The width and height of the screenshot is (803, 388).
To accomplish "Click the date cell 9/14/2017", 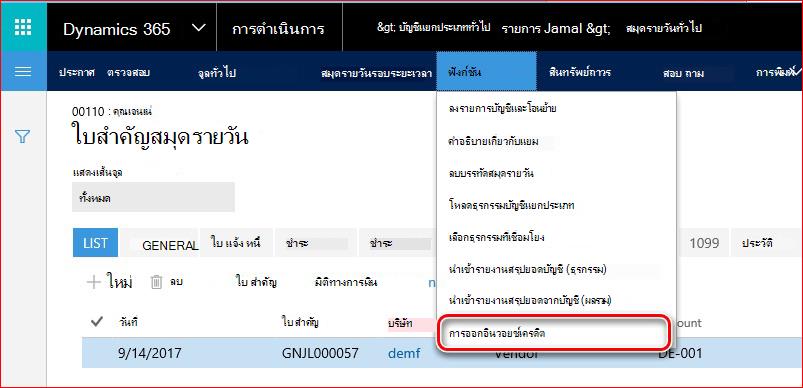I will [149, 353].
